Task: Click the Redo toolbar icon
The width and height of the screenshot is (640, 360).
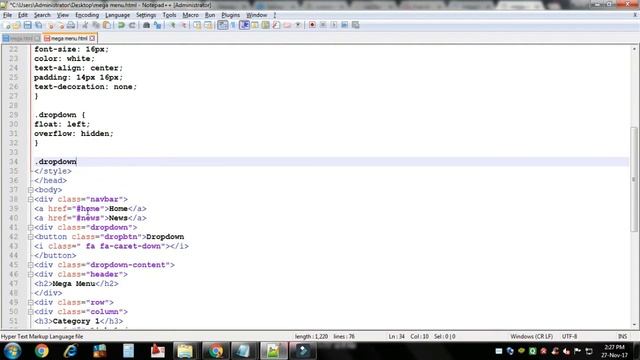Action: [132, 25]
